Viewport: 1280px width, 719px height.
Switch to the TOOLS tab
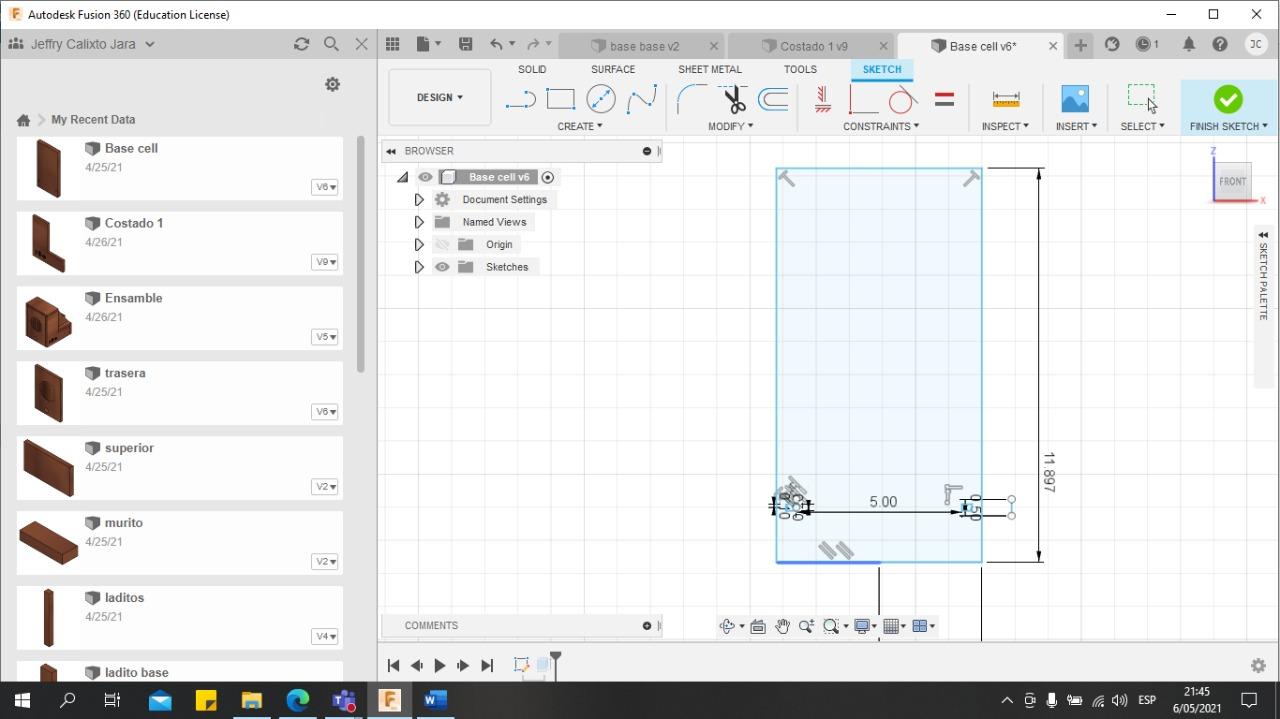click(800, 69)
